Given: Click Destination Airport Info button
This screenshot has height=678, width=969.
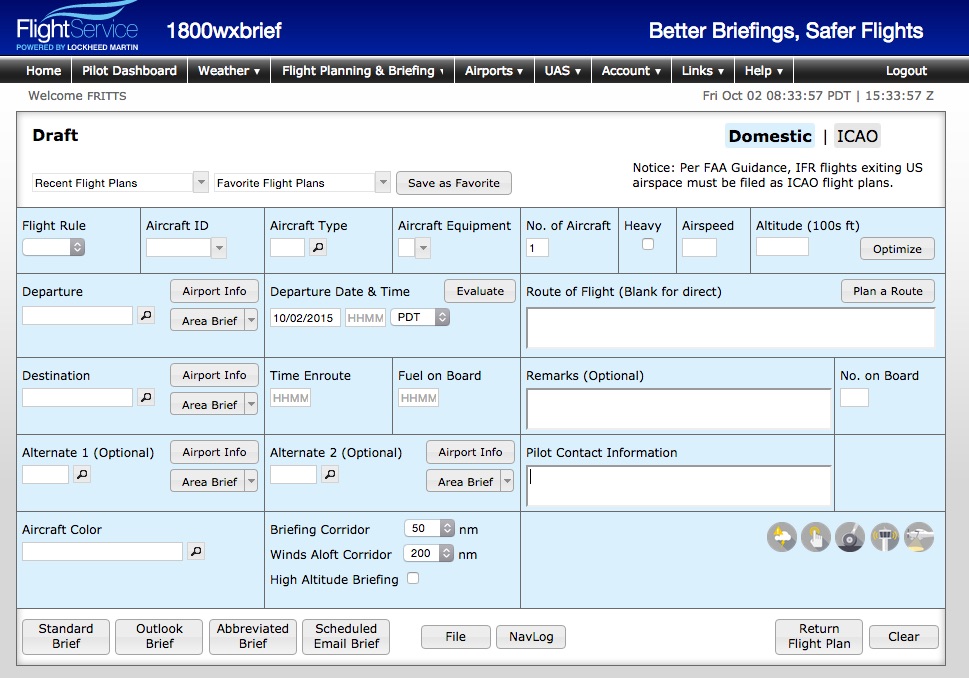Looking at the screenshot, I should [214, 375].
